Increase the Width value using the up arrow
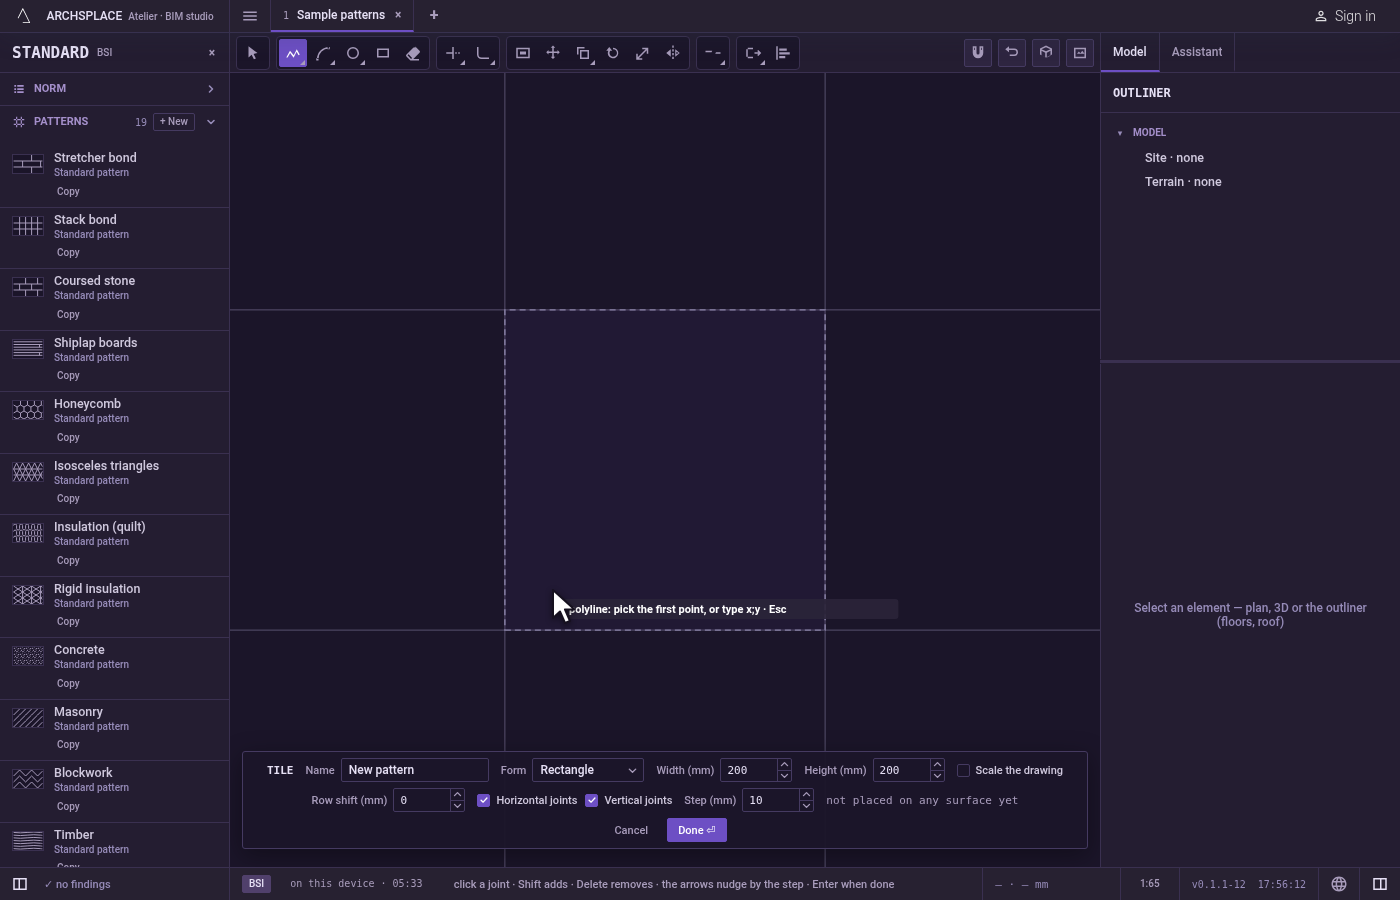 coord(784,765)
